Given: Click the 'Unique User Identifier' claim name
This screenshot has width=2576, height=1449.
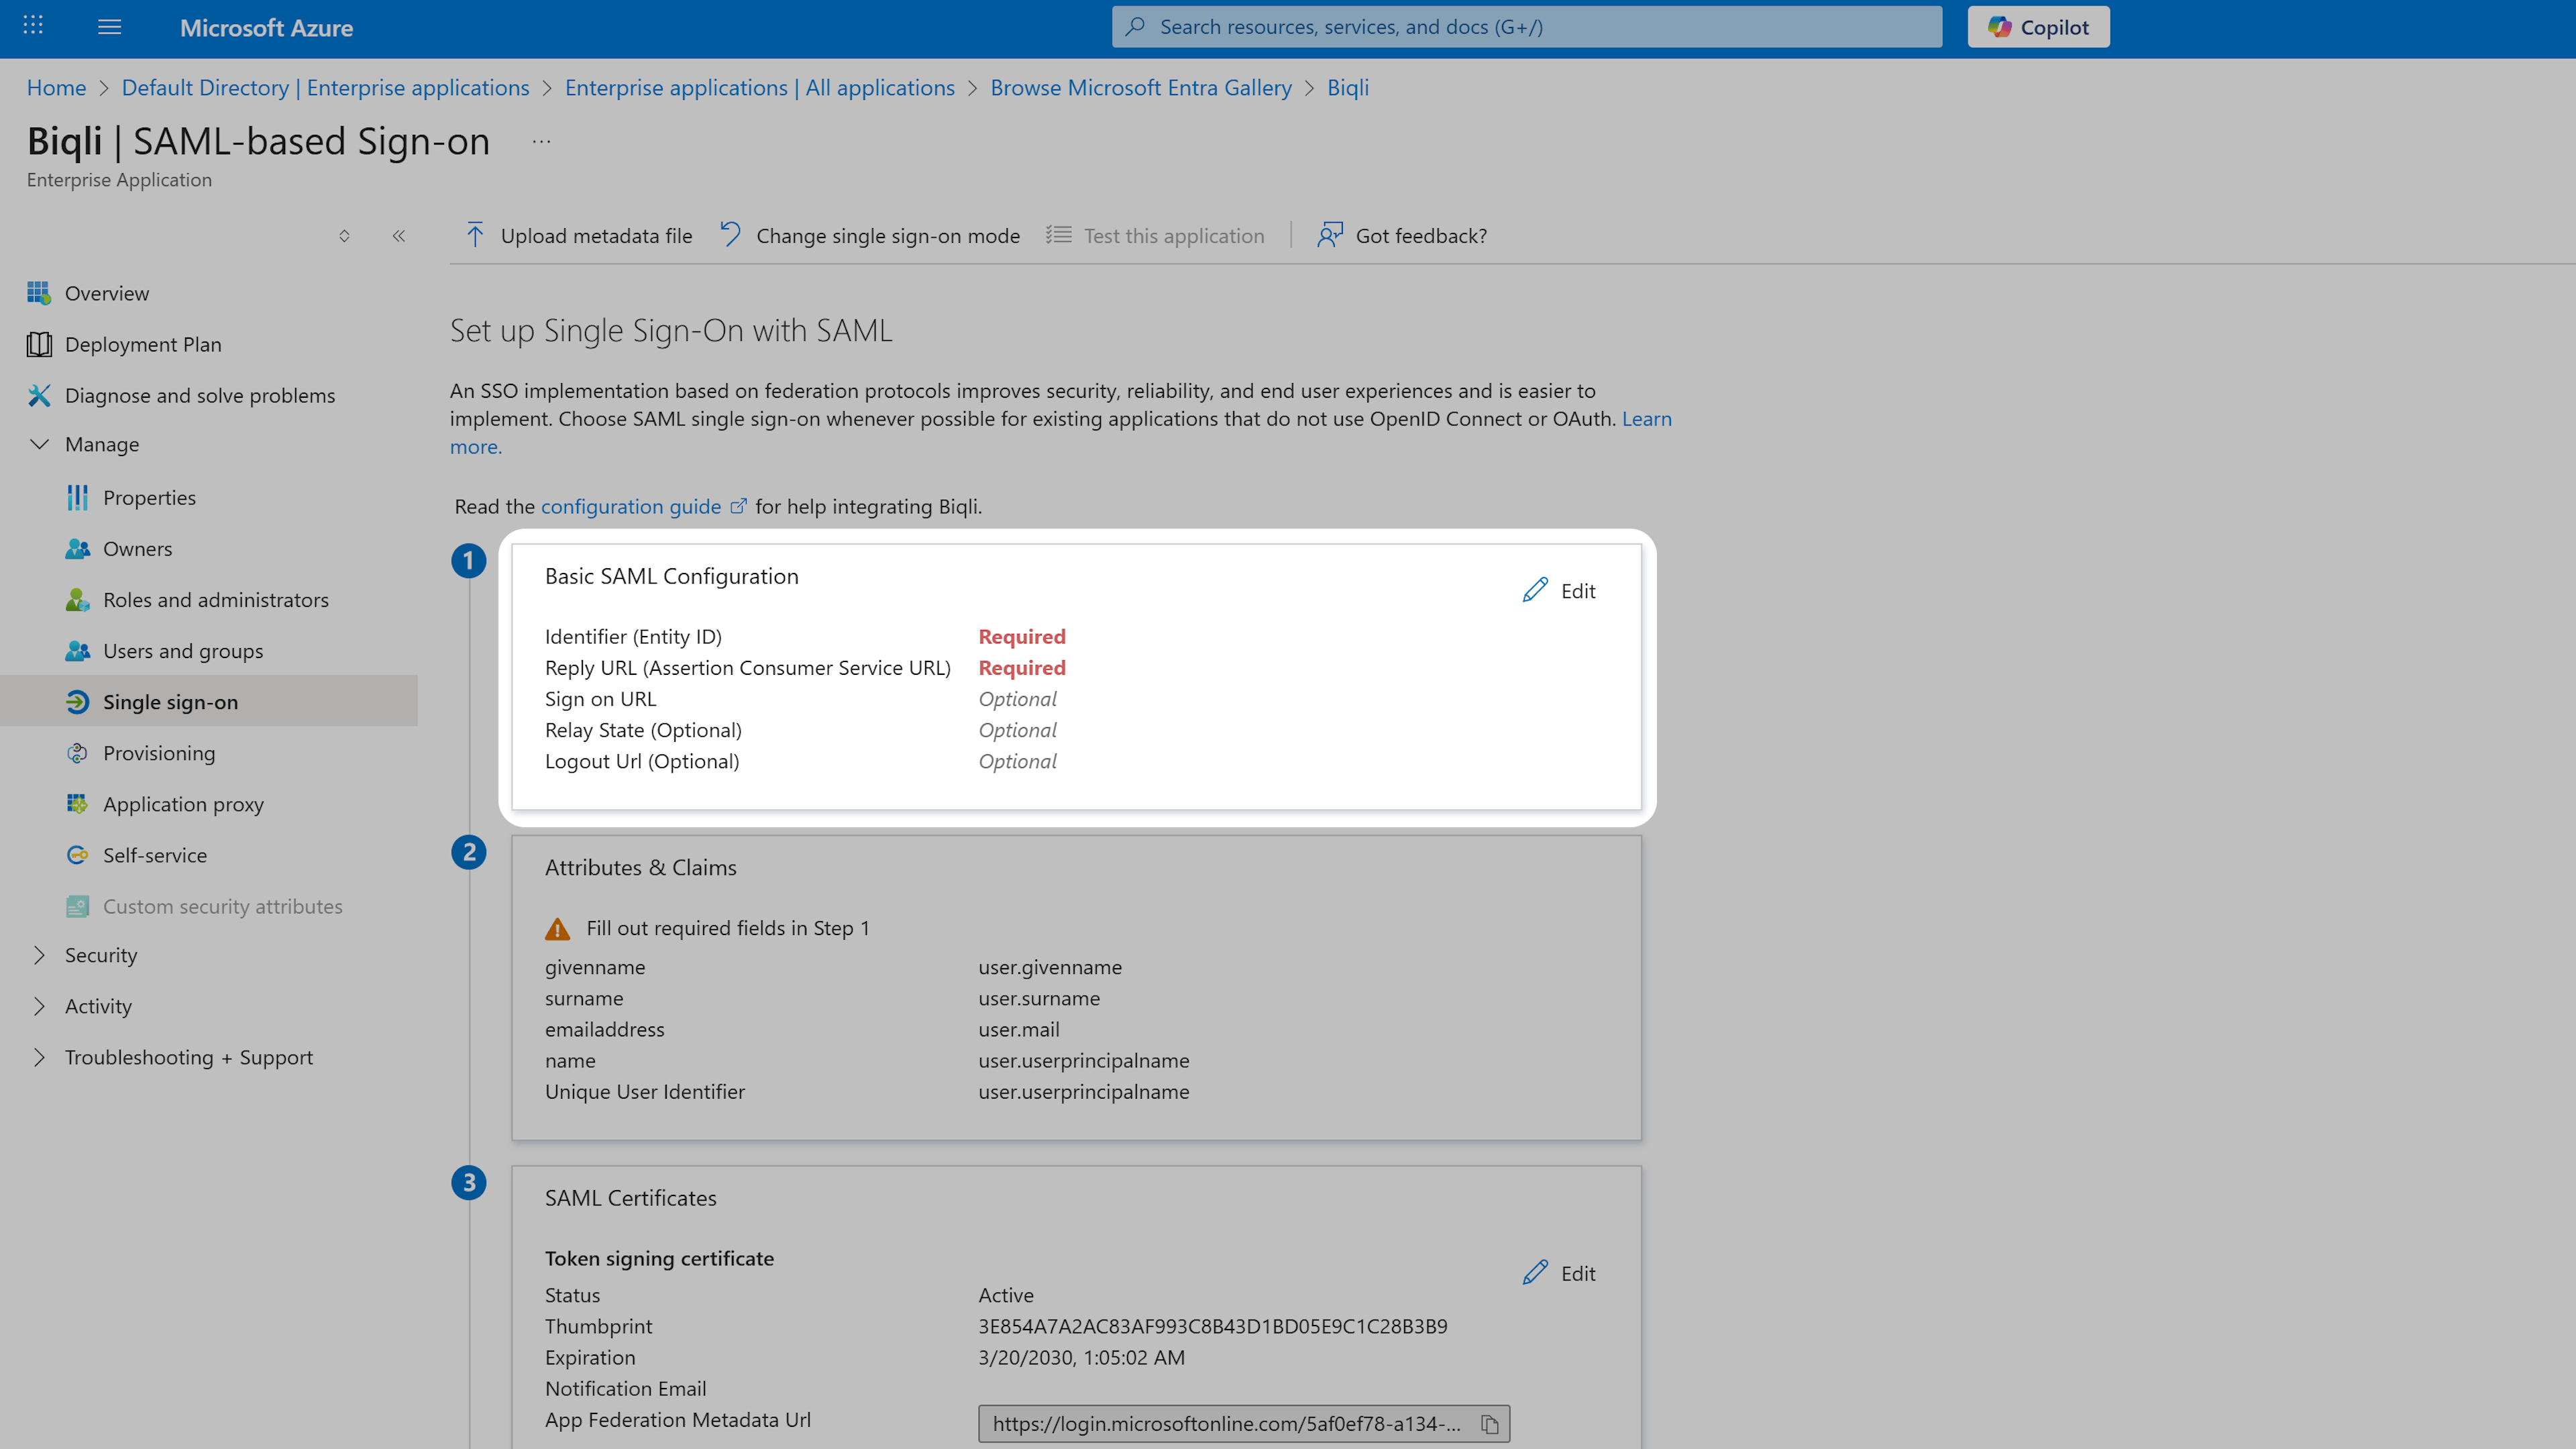Looking at the screenshot, I should (644, 1091).
